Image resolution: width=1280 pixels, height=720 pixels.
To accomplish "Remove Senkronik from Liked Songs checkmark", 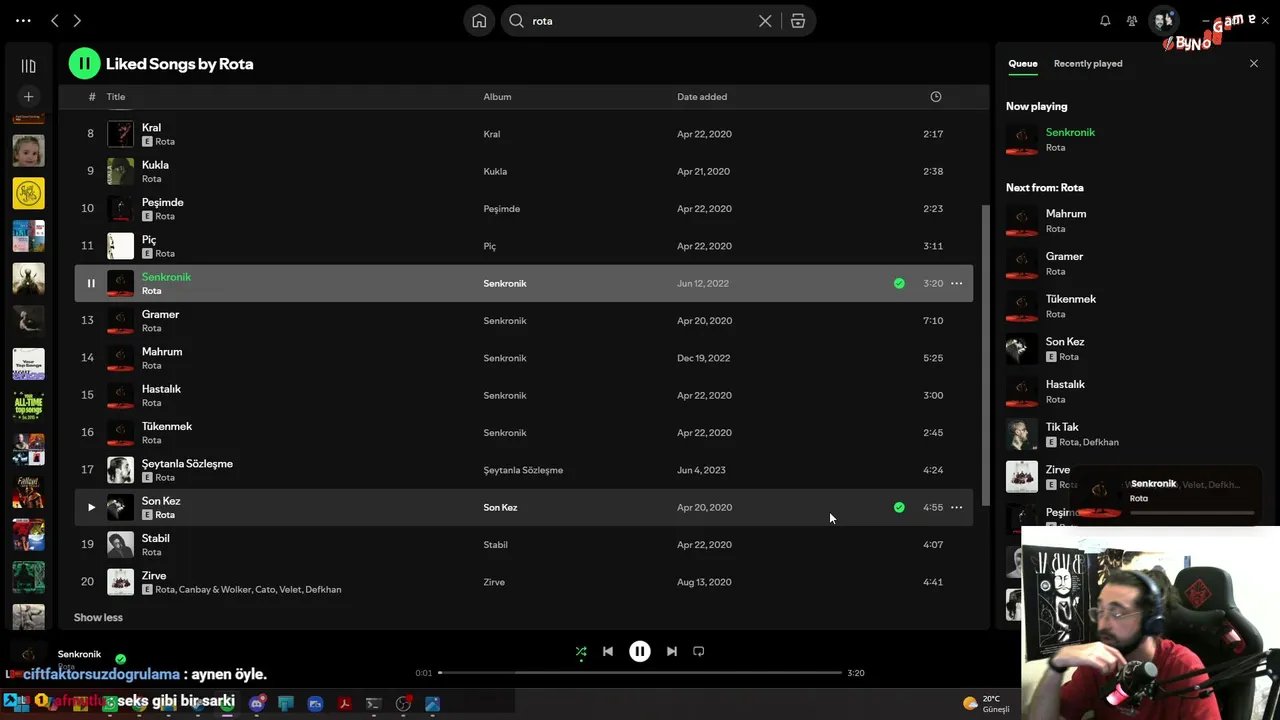I will coord(899,284).
